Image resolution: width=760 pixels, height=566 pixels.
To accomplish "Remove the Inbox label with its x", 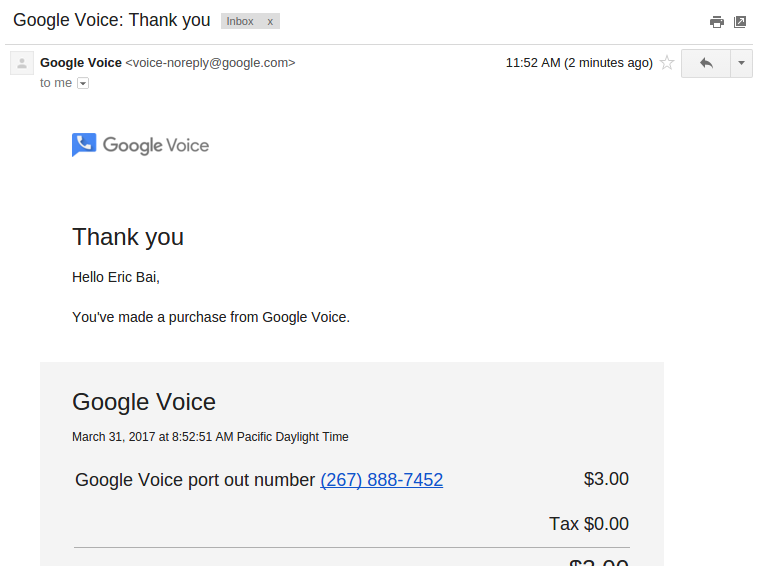I will click(270, 22).
